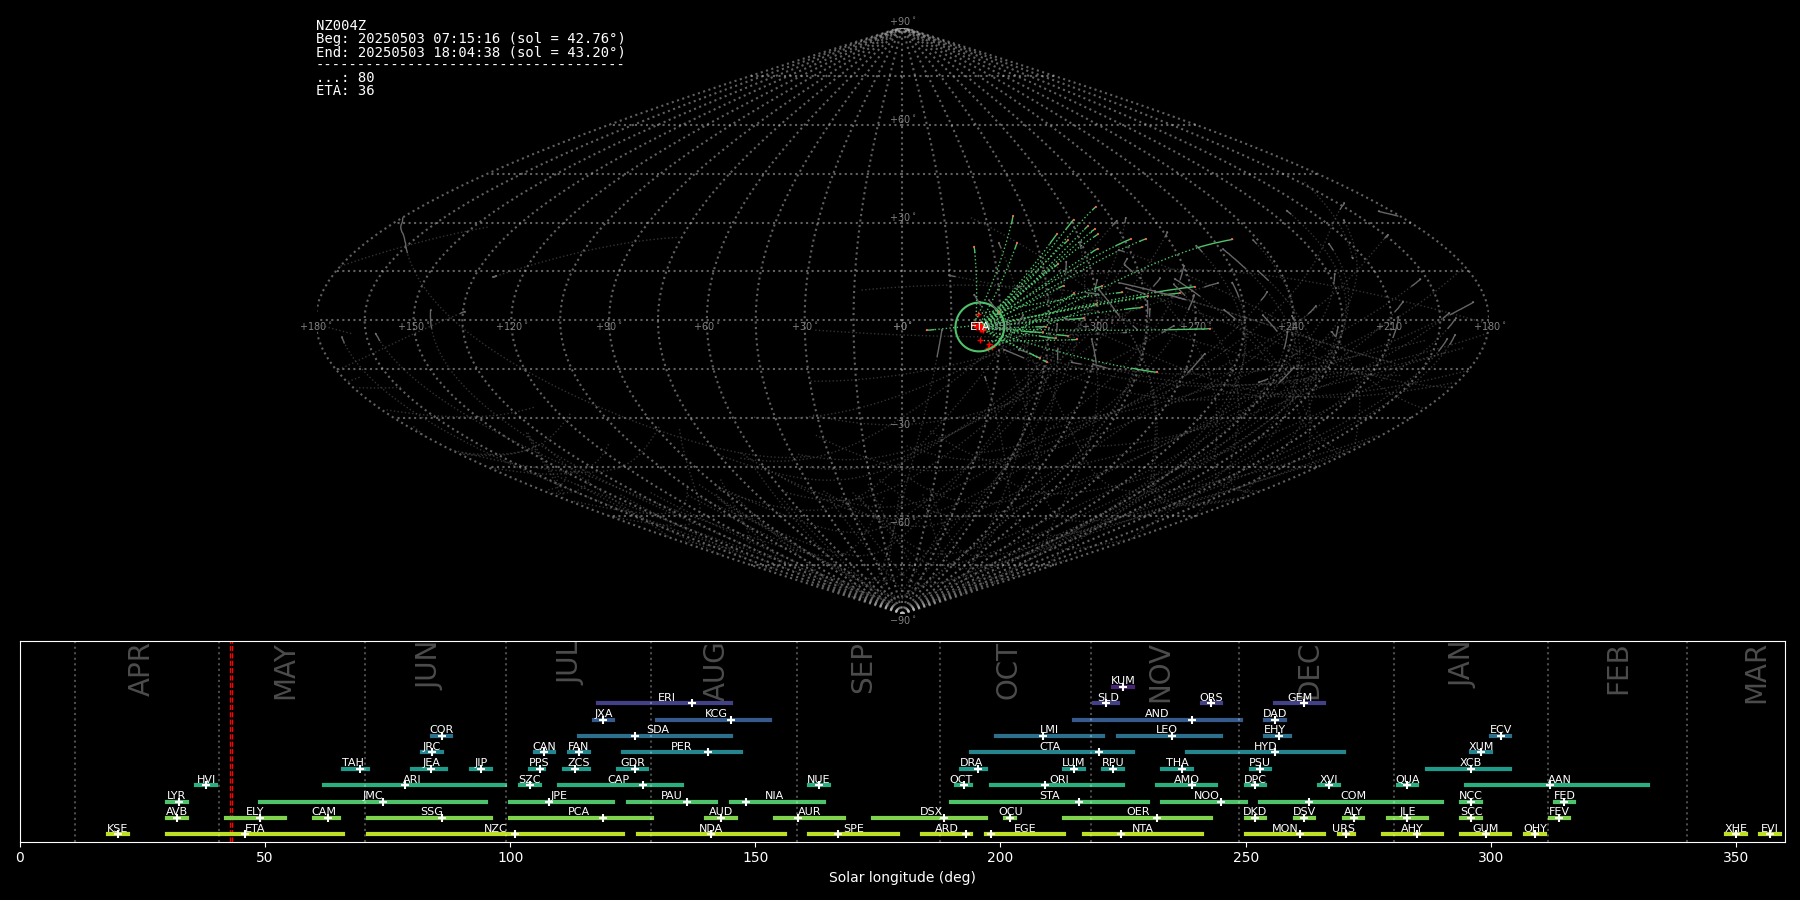The image size is (1800, 900).
Task: Click the ERI shower label
Action: (666, 698)
